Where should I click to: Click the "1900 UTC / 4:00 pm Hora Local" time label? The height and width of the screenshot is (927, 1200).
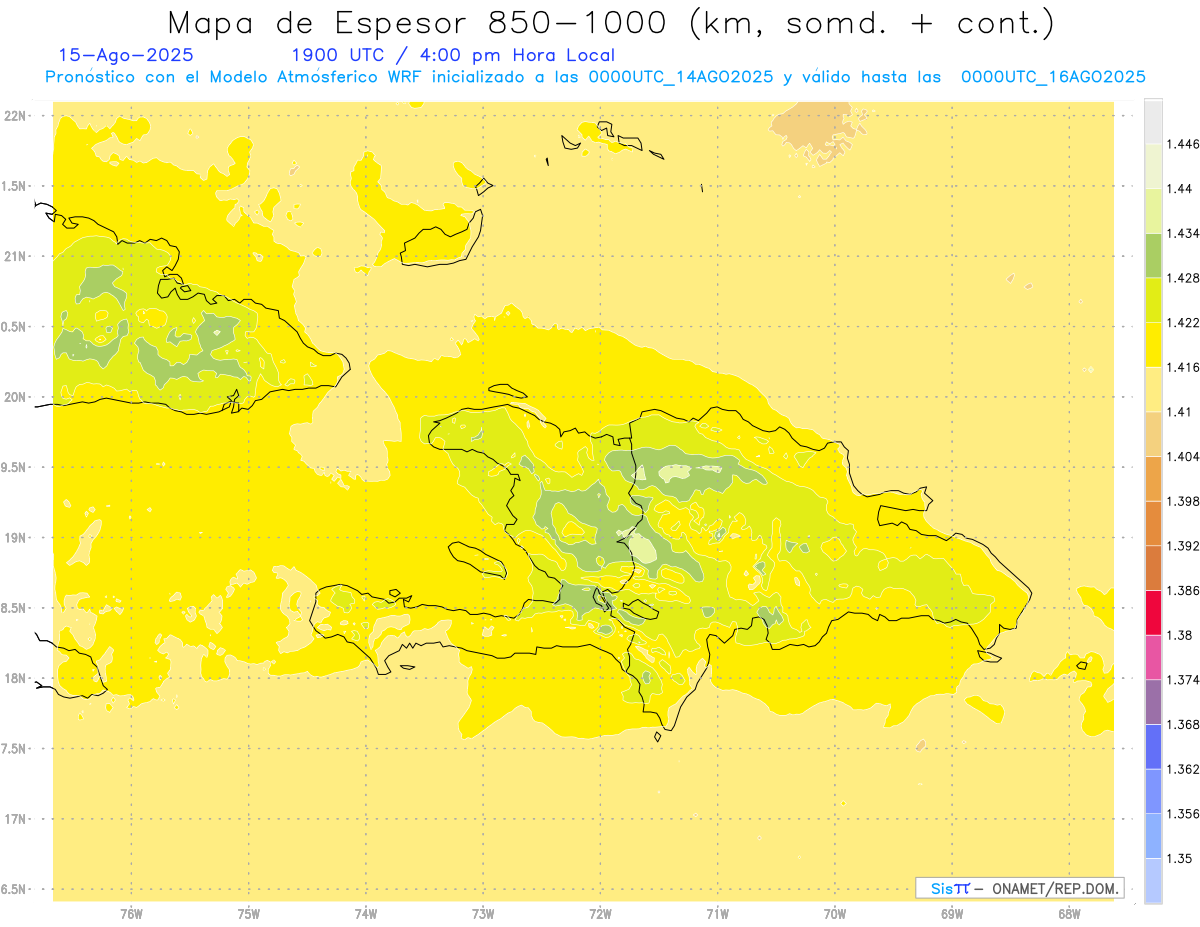453,56
